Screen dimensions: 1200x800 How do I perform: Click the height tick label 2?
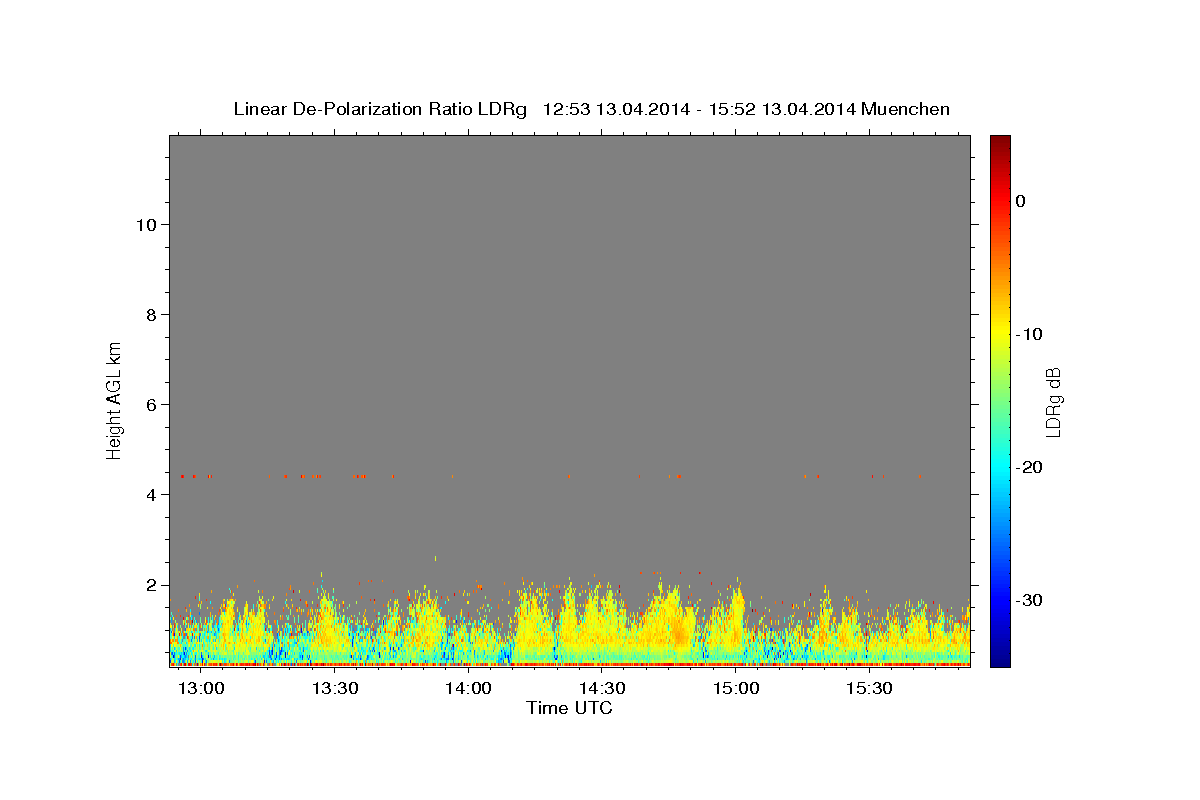[151, 585]
